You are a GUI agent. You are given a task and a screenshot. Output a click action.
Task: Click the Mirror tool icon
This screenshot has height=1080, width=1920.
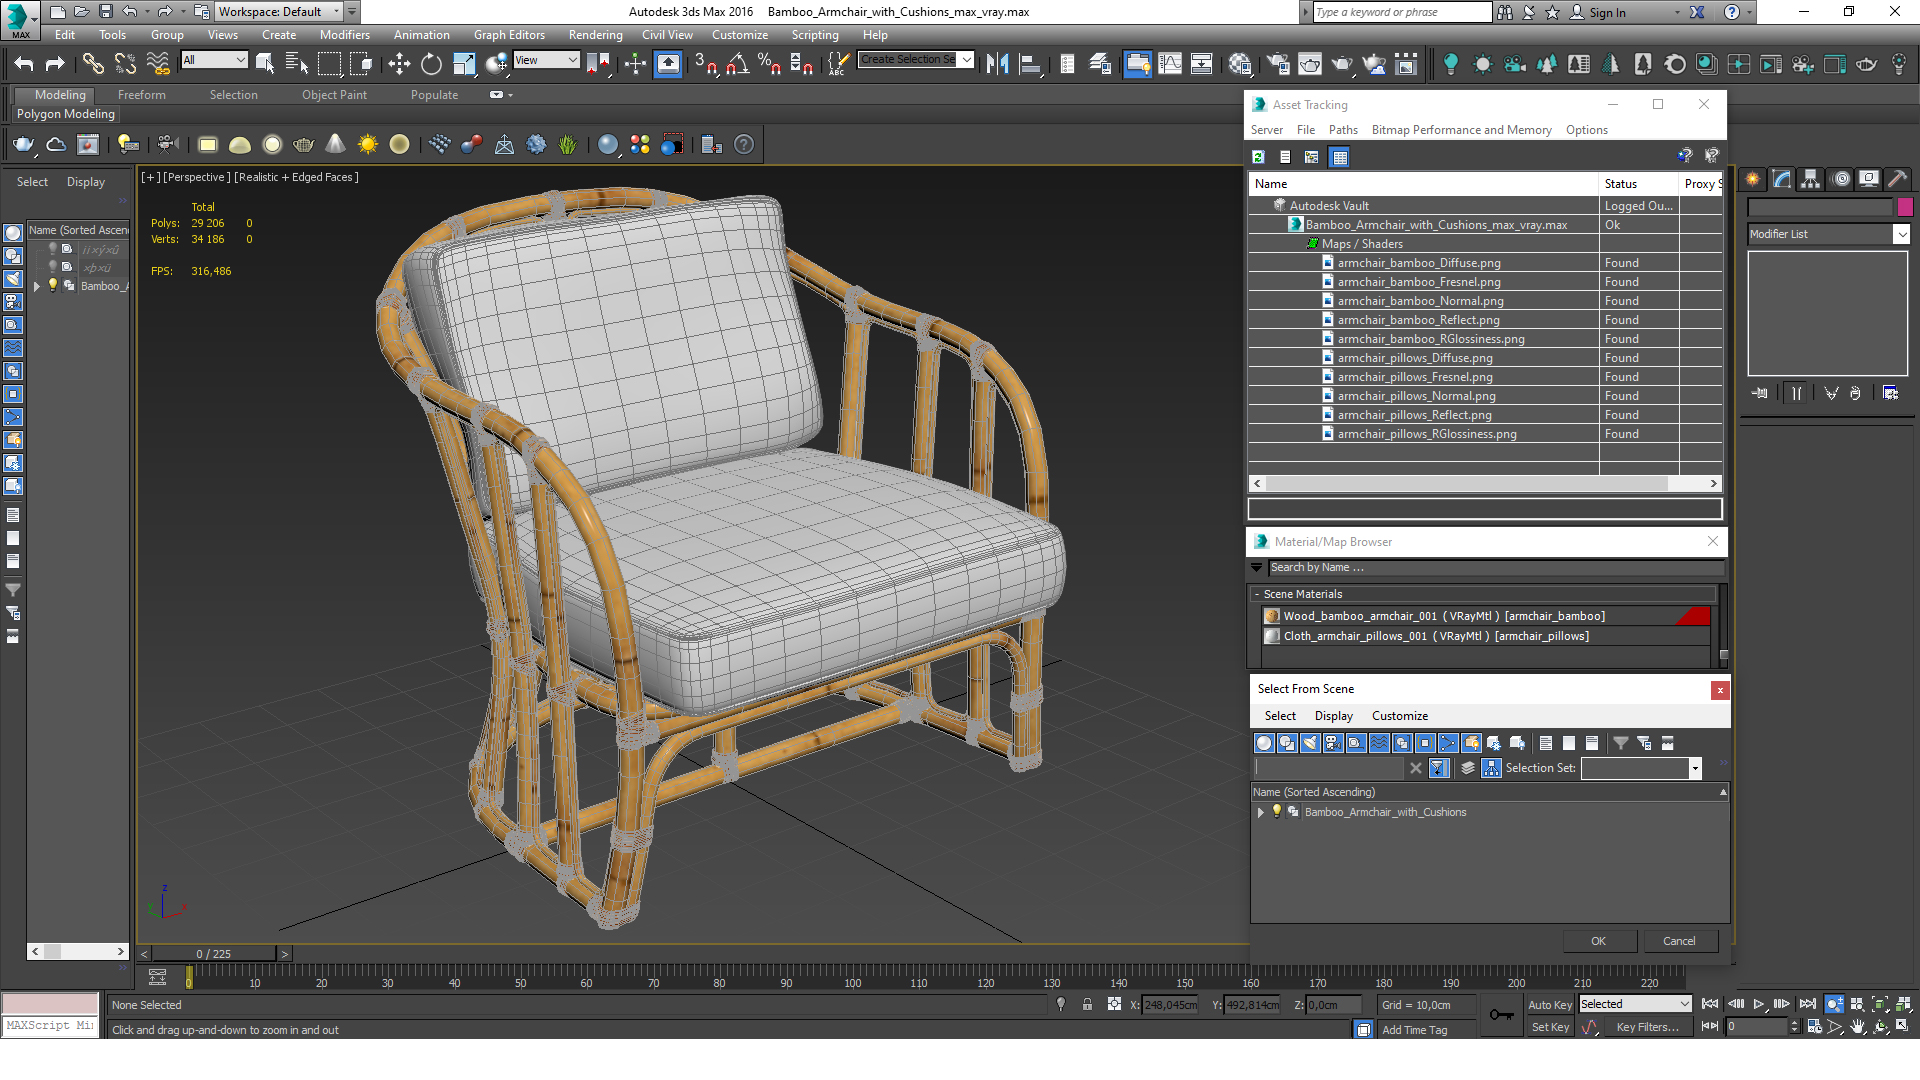click(x=997, y=64)
